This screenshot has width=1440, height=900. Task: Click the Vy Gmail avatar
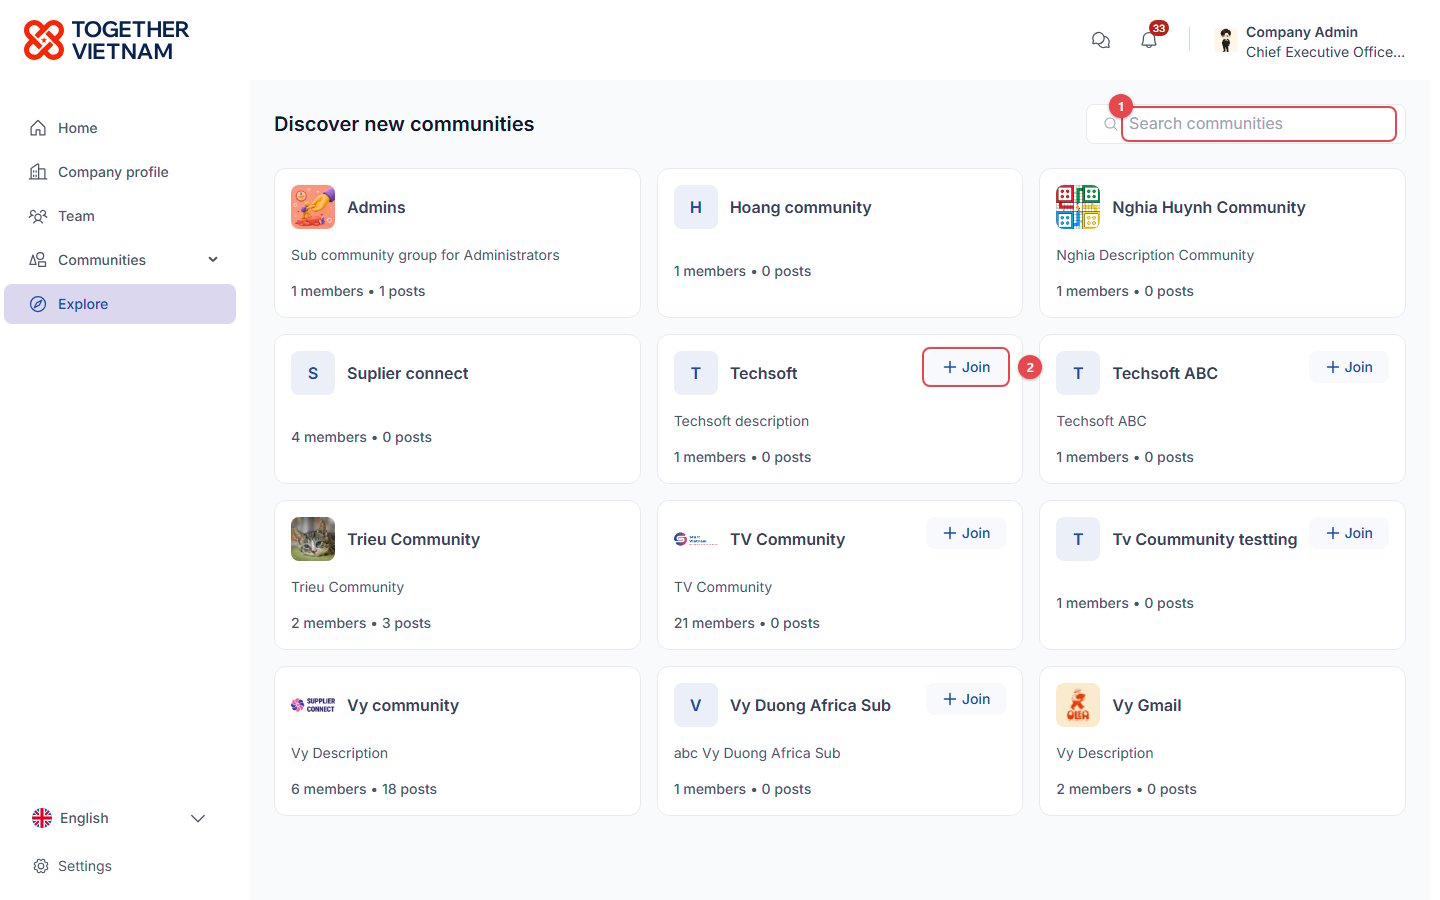(x=1078, y=705)
